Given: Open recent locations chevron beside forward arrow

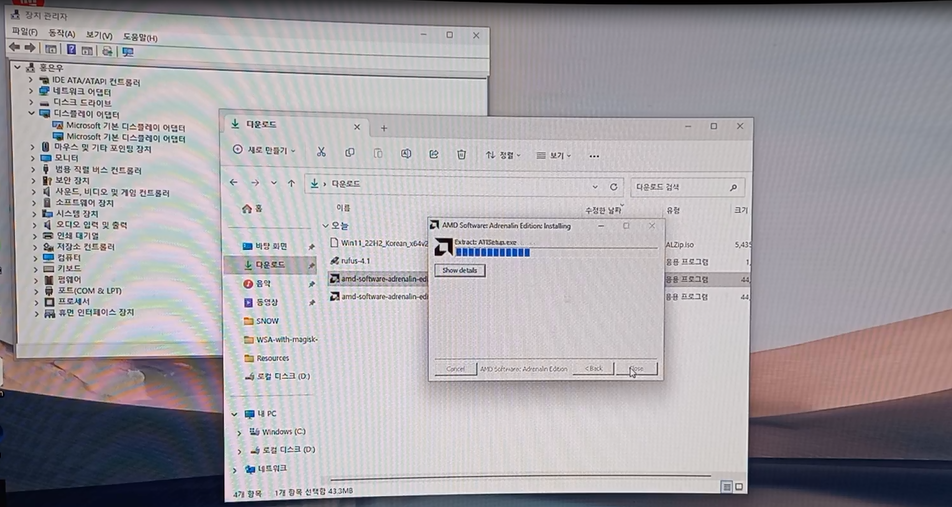Looking at the screenshot, I should (274, 183).
